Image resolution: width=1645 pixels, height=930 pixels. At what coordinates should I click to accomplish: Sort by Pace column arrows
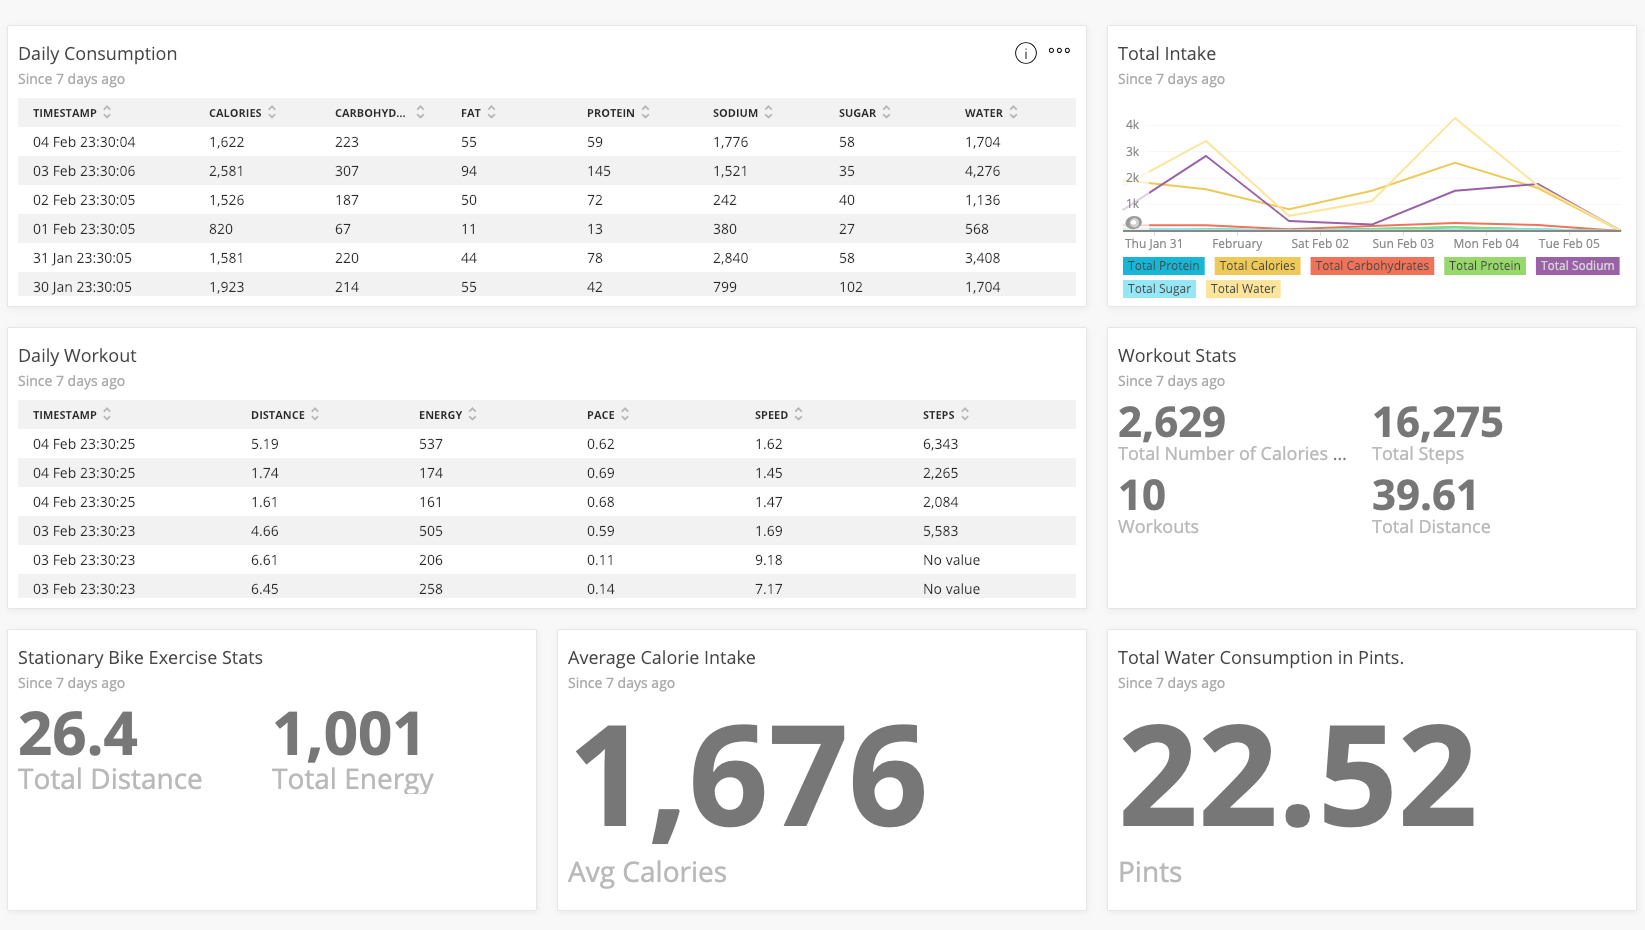625,414
